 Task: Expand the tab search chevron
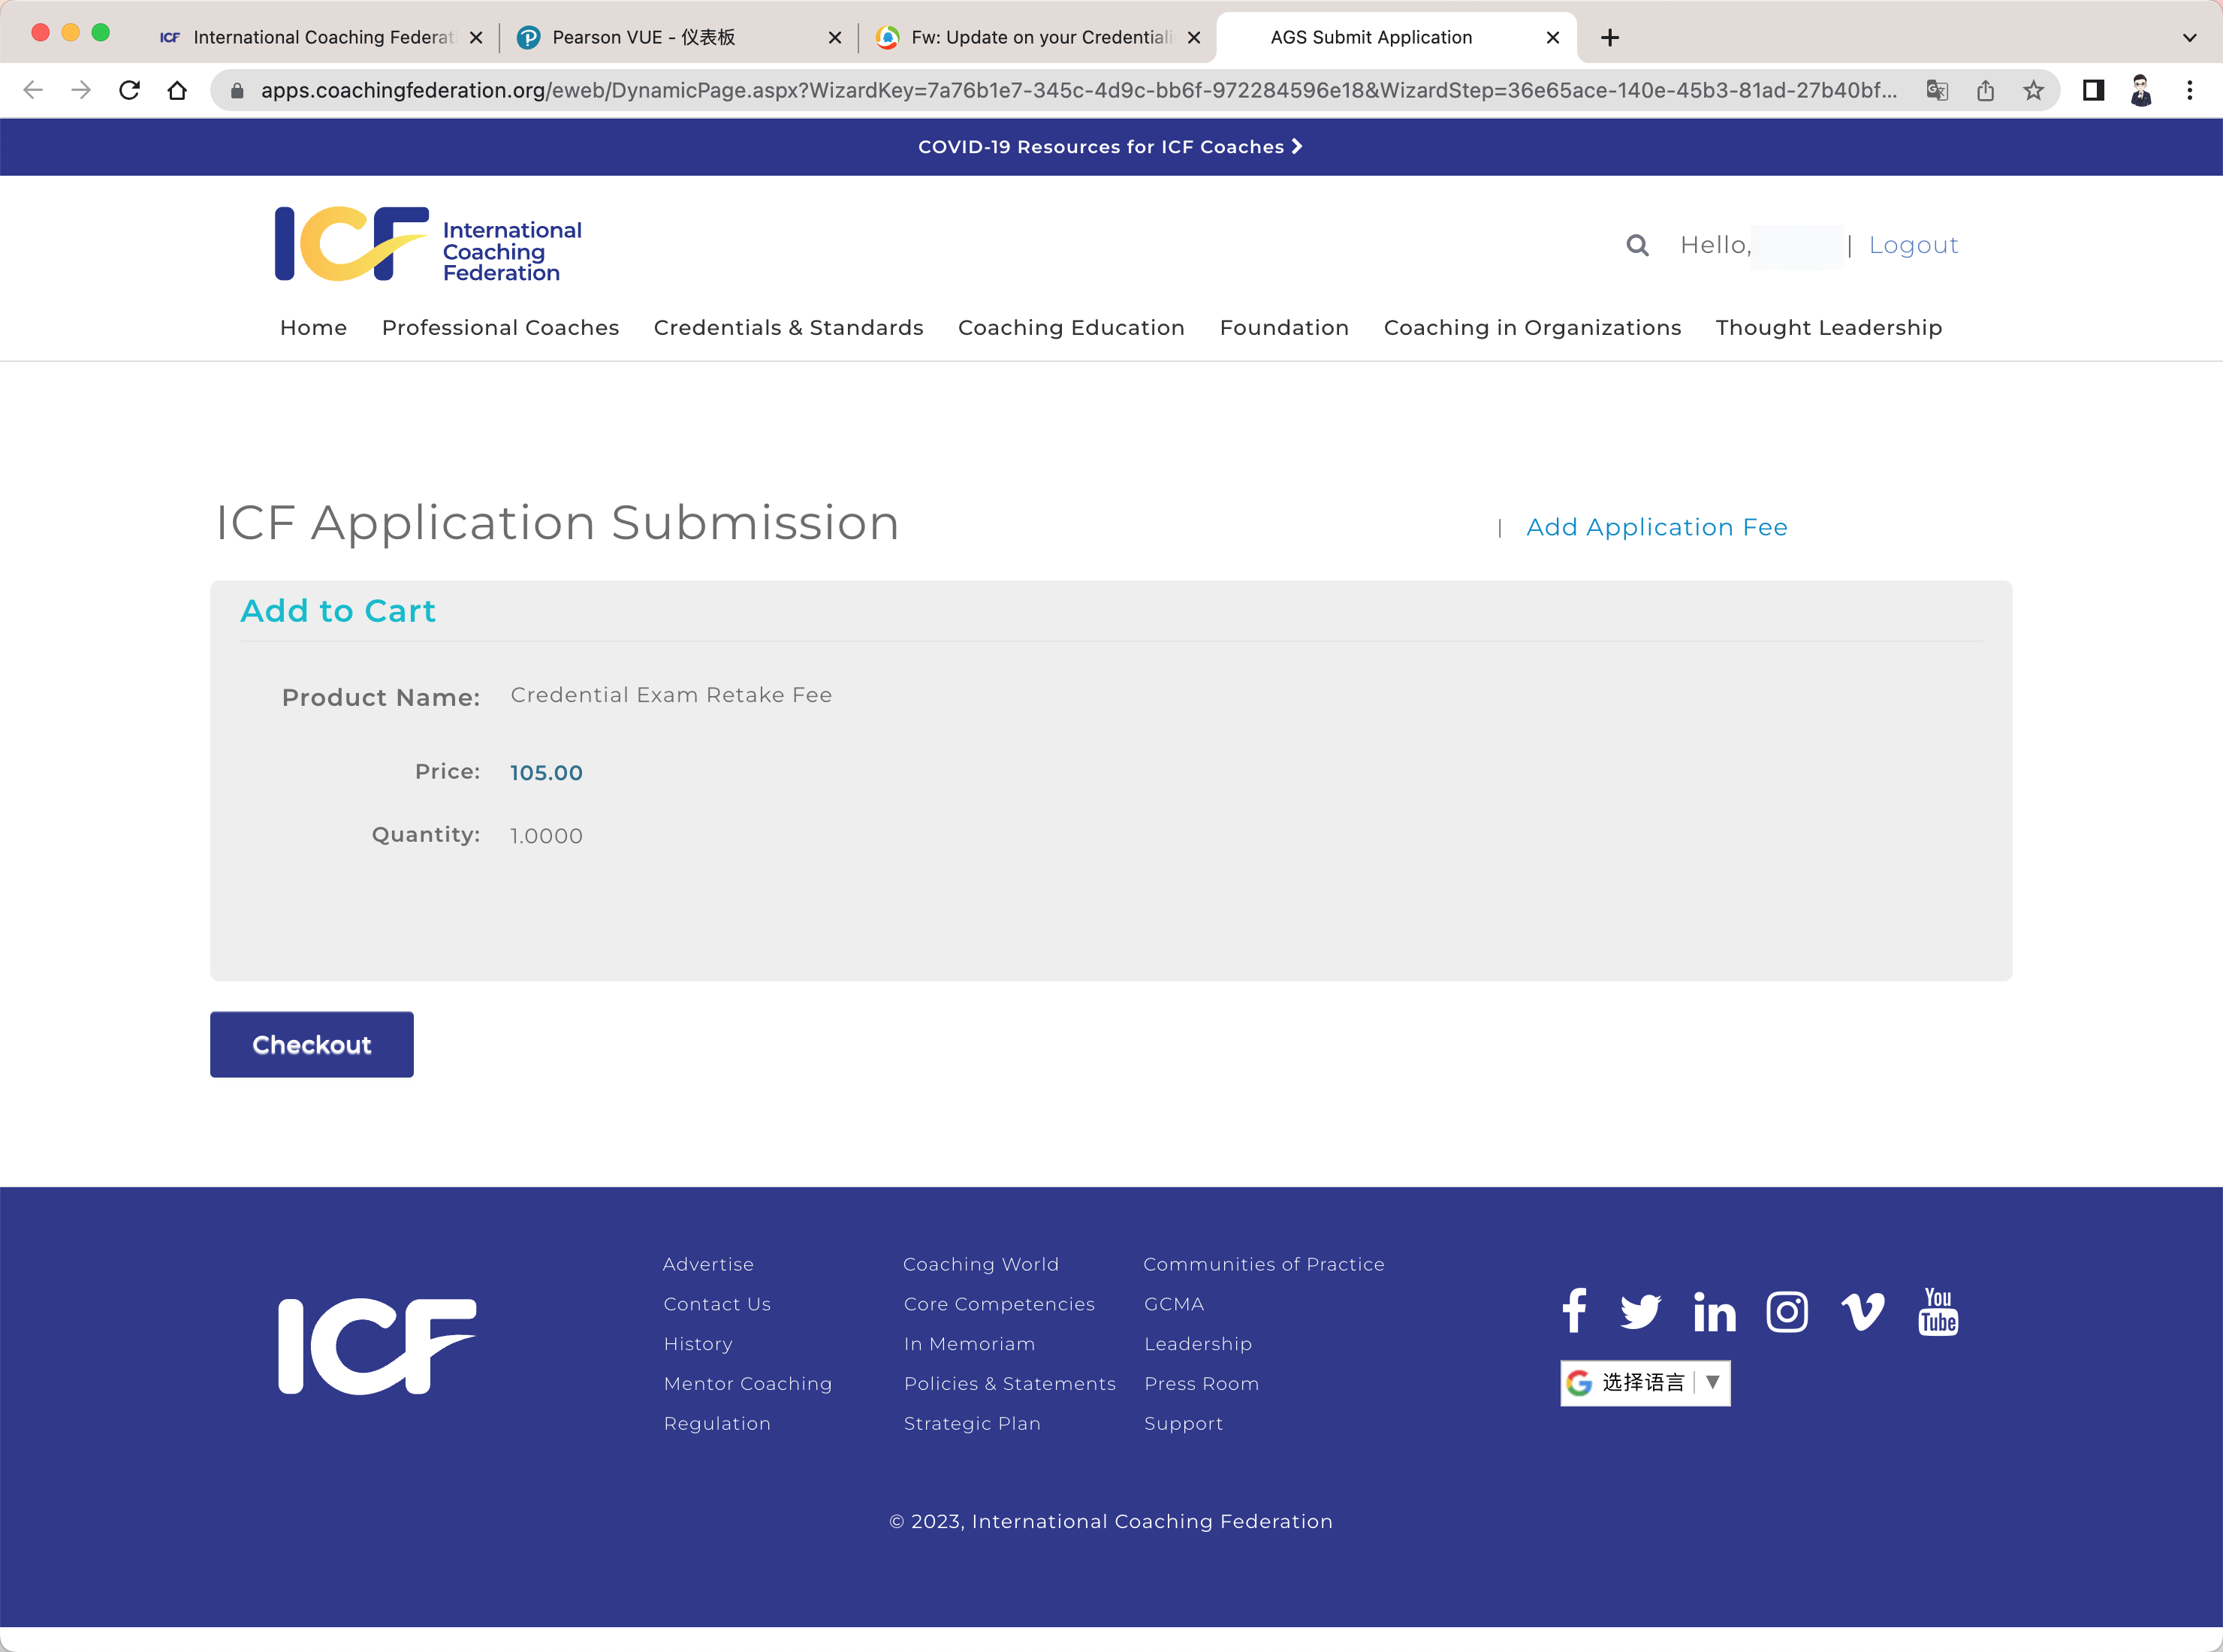(x=2189, y=38)
